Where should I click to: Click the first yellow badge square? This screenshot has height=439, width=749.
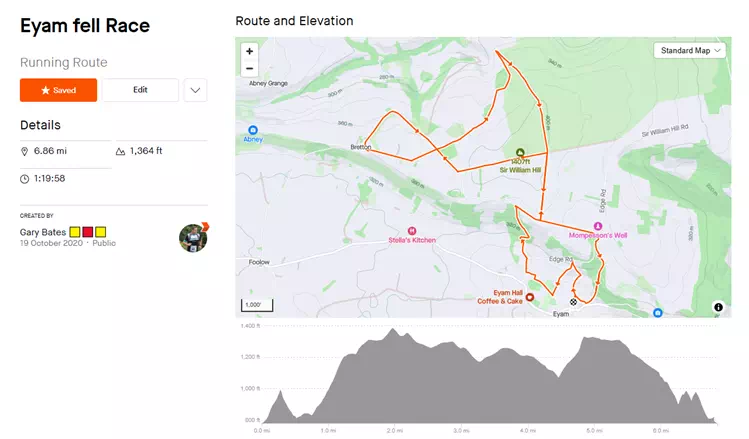coord(74,232)
